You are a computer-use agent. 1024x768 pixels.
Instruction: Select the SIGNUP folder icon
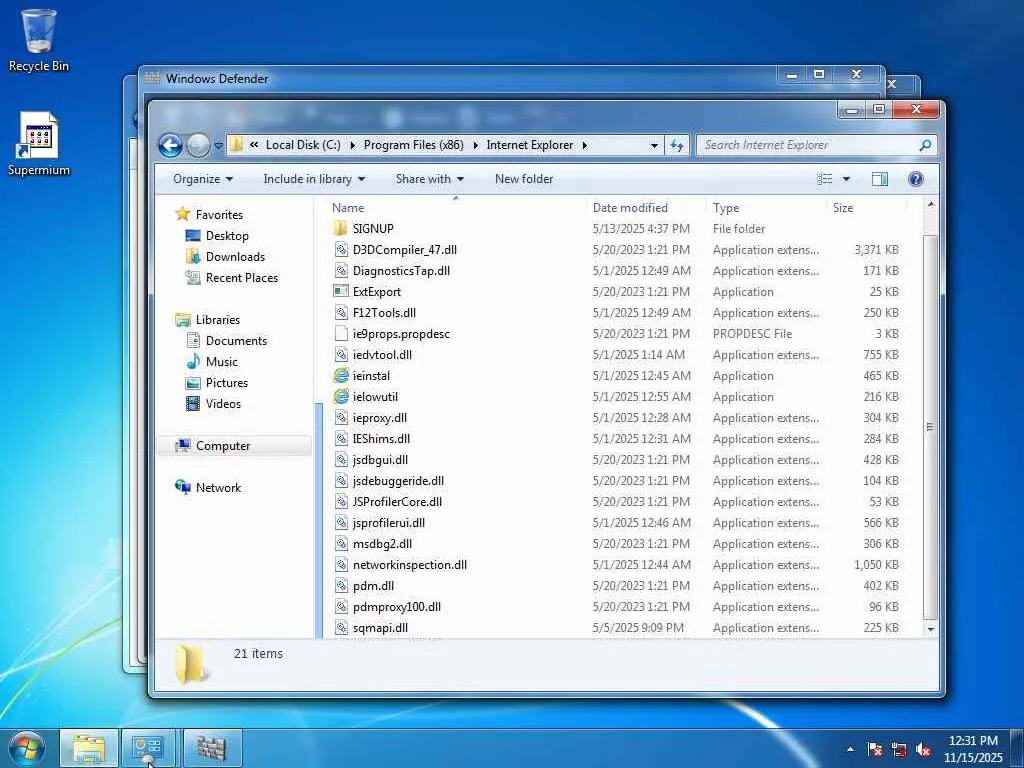[x=340, y=229]
